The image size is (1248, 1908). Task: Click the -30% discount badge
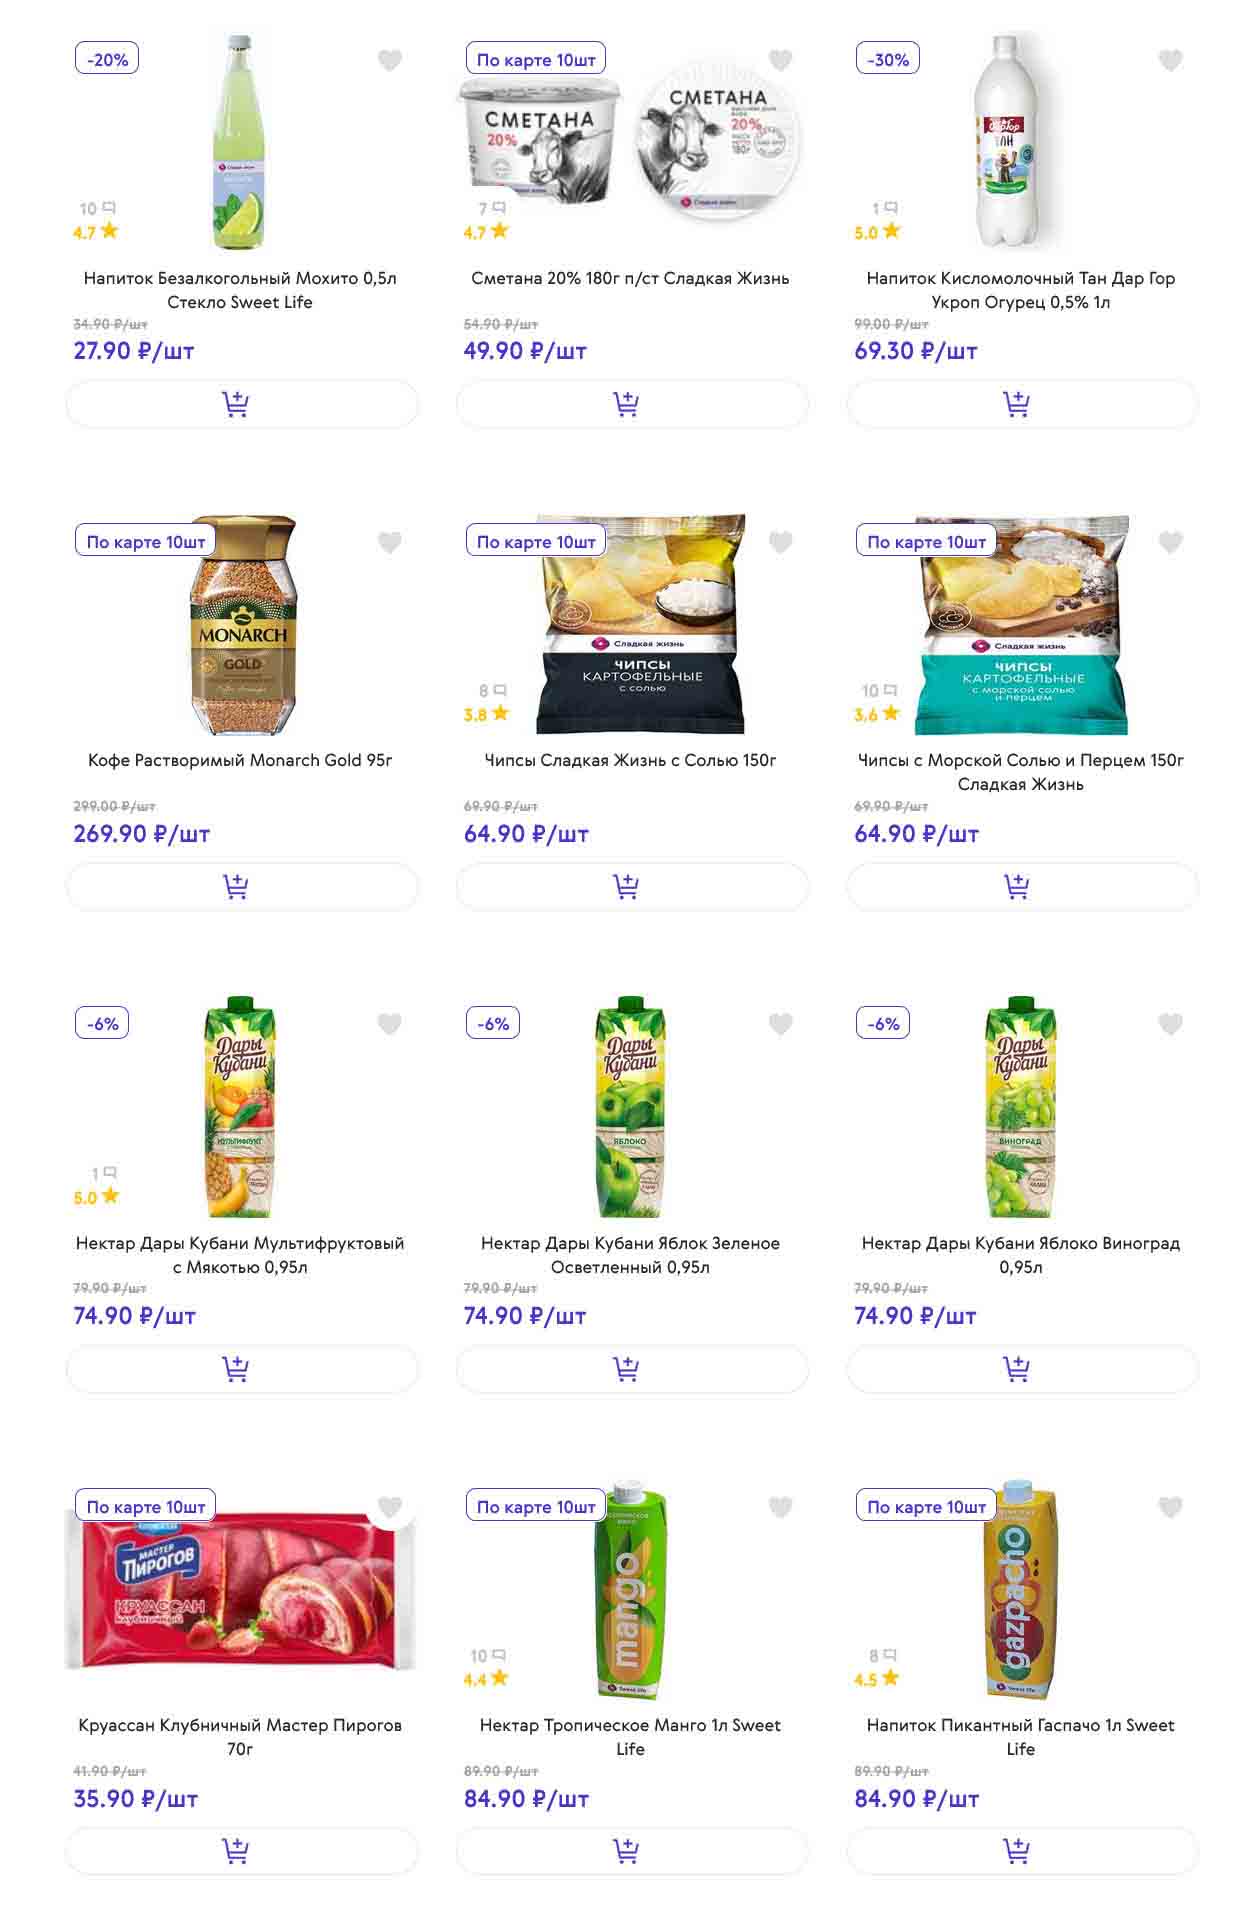888,59
